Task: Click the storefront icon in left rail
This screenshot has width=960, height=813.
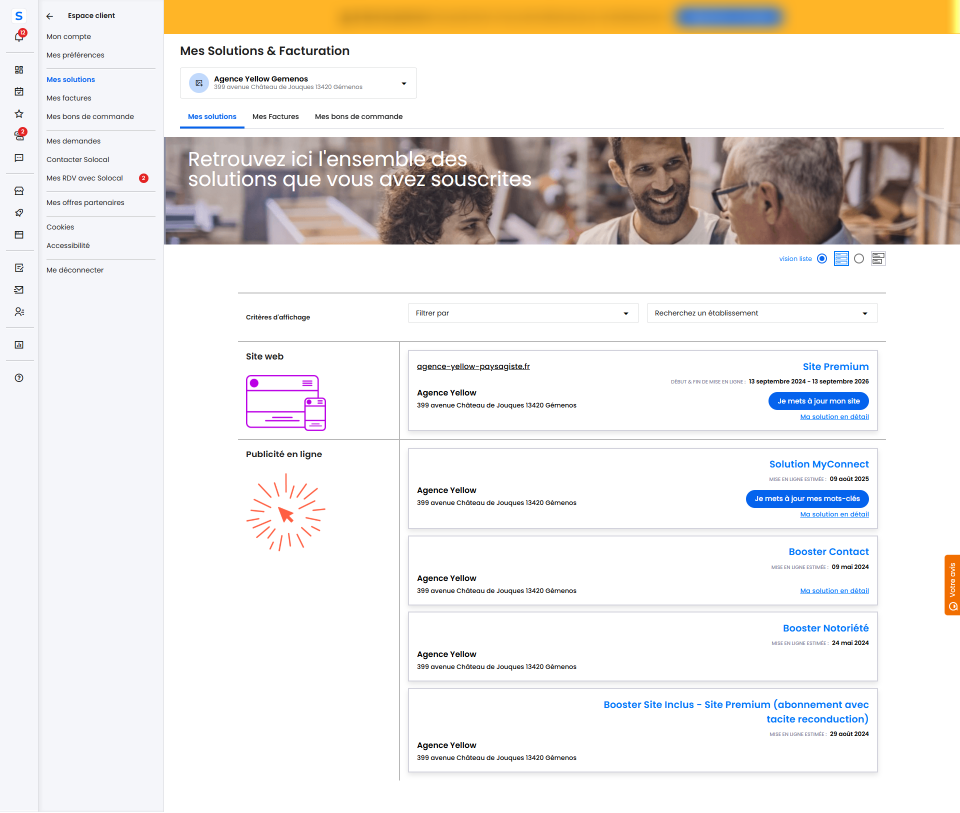Action: 19,191
